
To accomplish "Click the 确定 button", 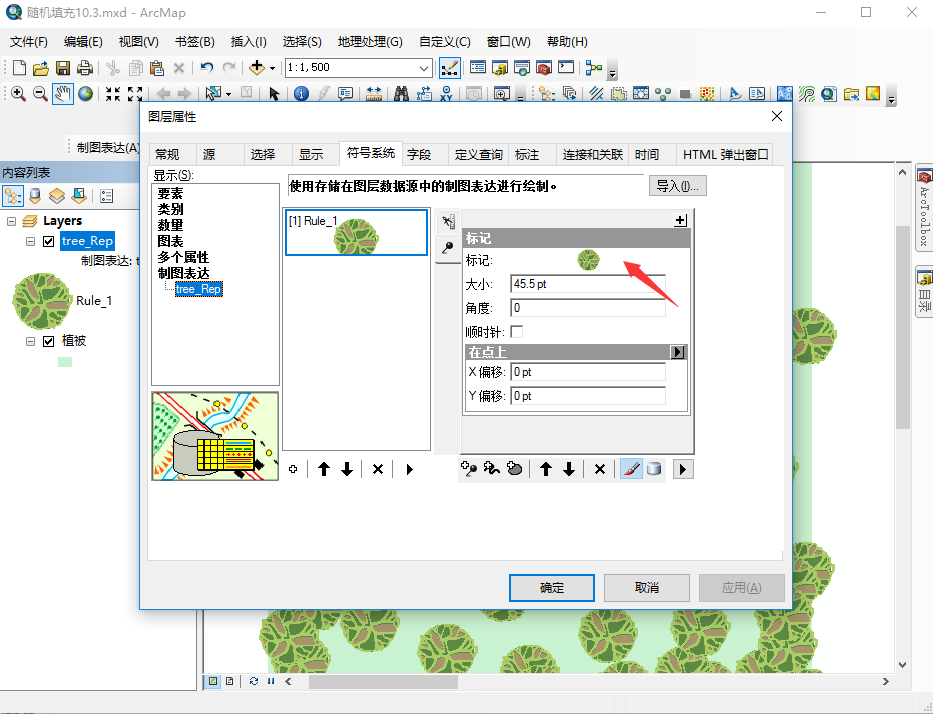I will (x=552, y=588).
